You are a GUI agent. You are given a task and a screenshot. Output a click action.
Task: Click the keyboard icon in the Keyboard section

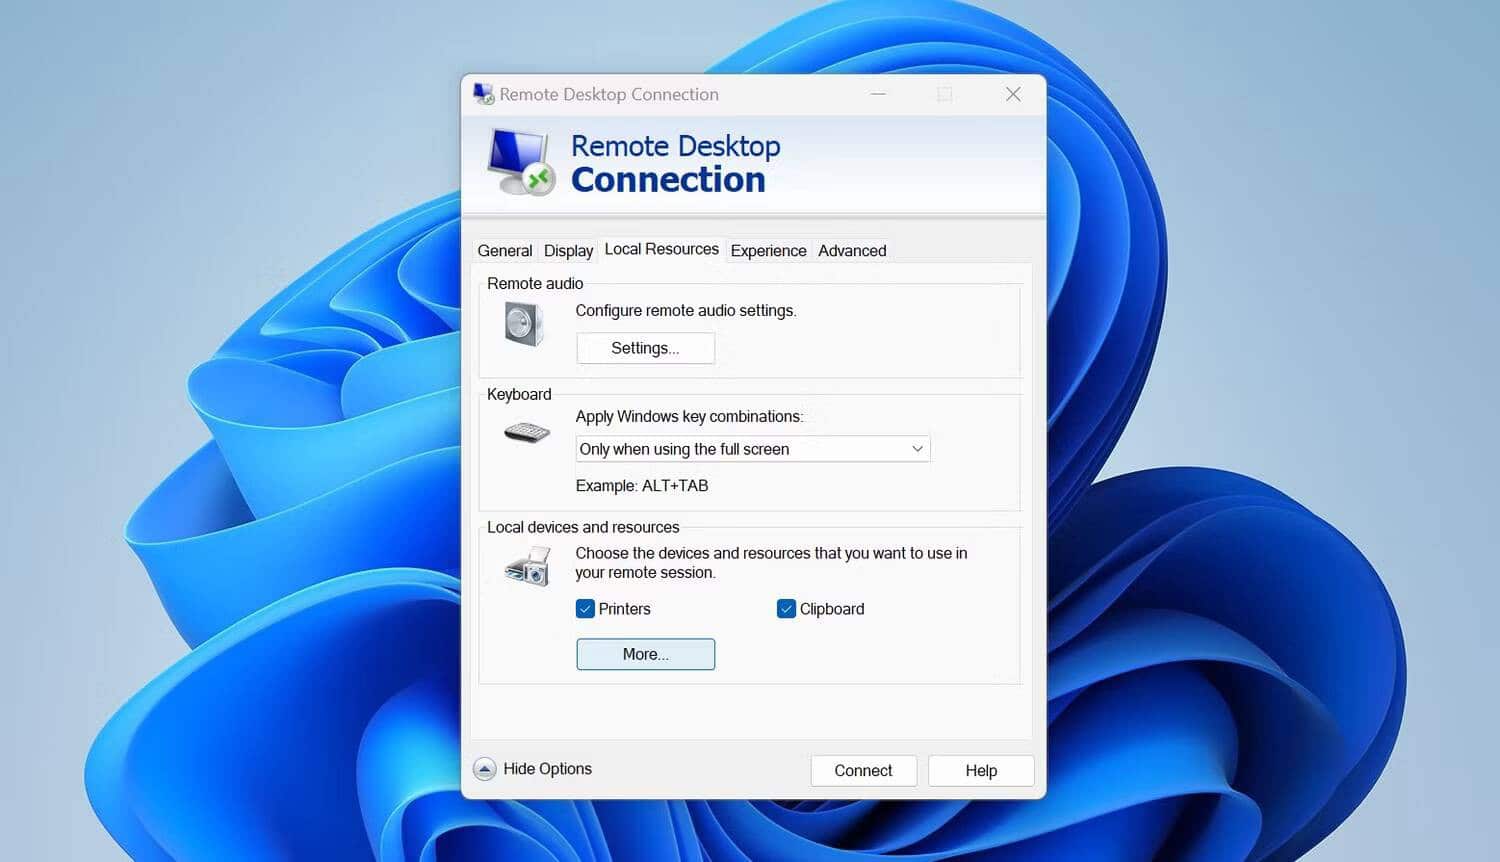point(525,432)
